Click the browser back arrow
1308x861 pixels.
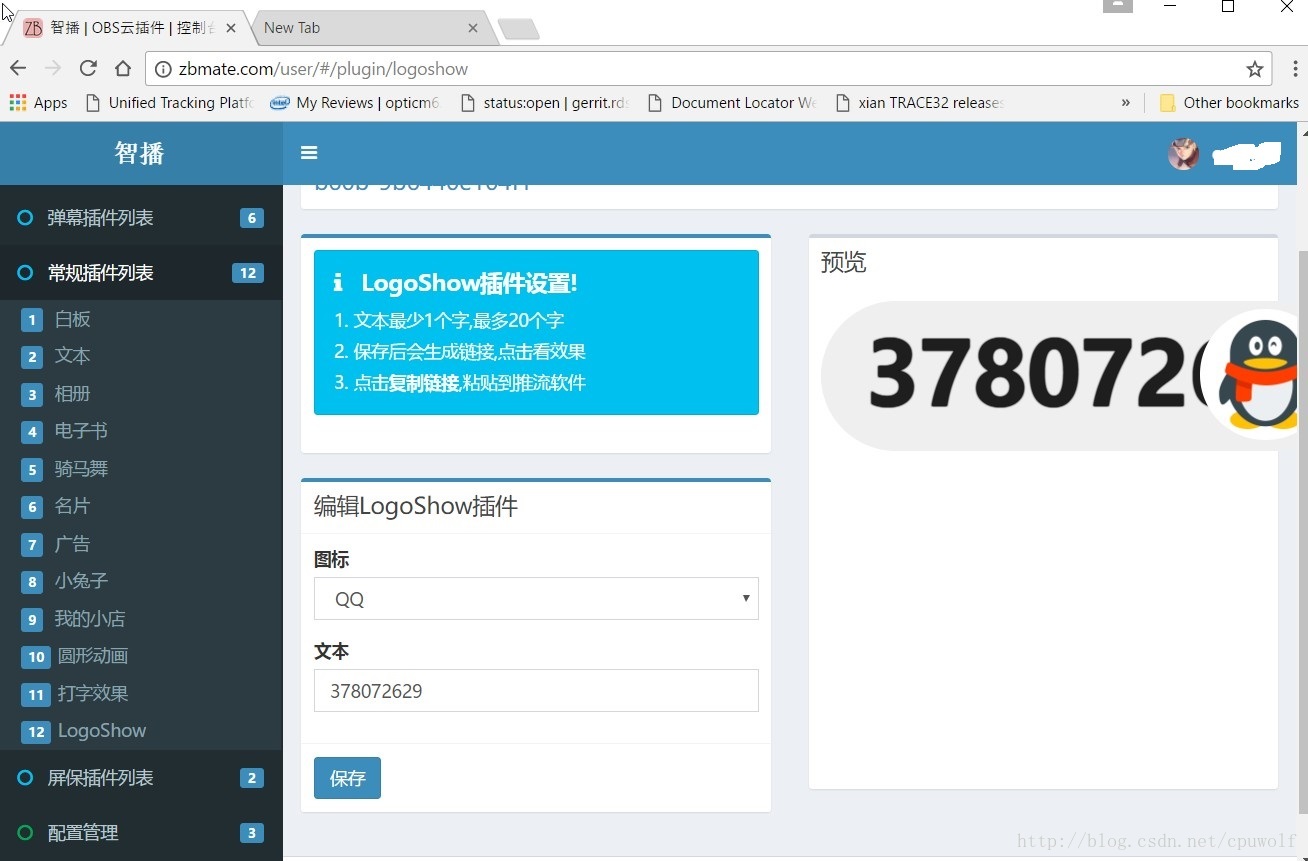18,68
